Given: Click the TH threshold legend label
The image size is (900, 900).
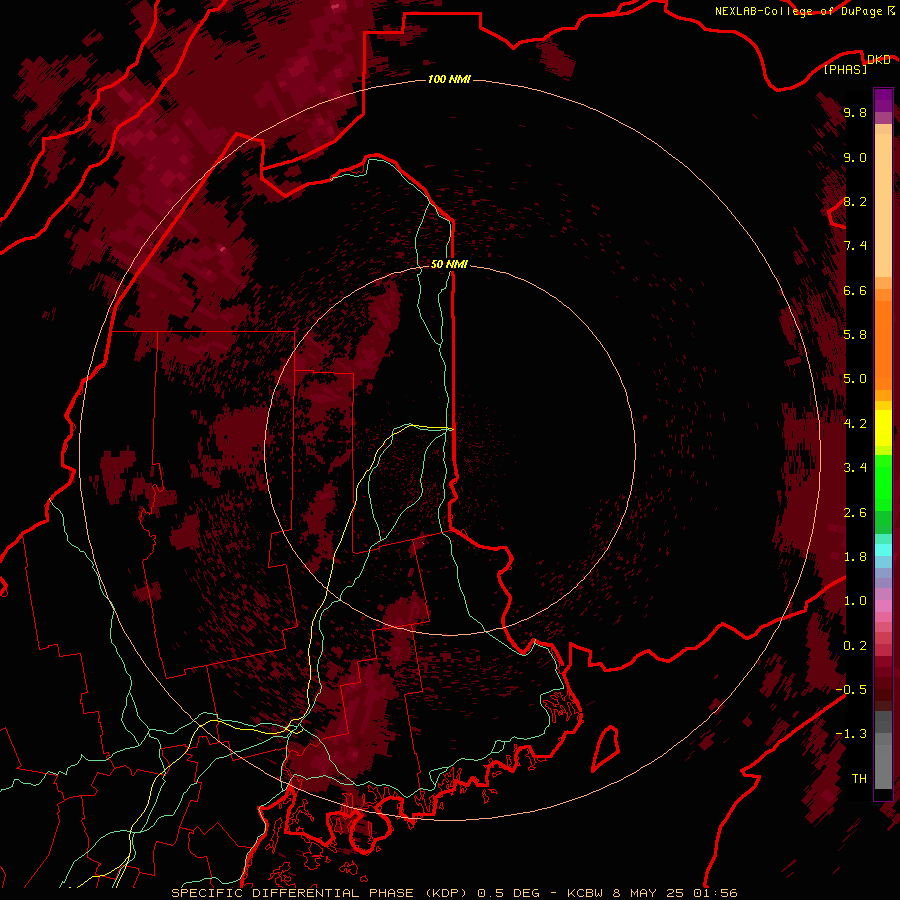Looking at the screenshot, I should 859,778.
